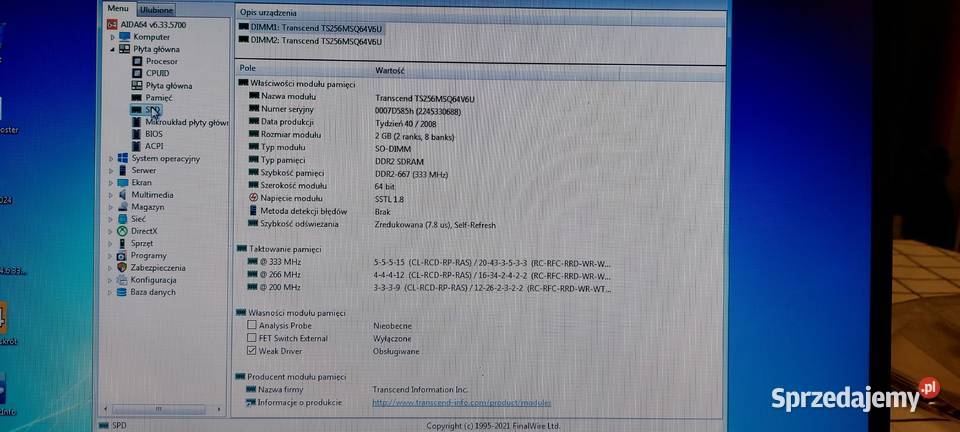960x432 pixels.
Task: Open the ACPI node icon
Action: pos(137,146)
